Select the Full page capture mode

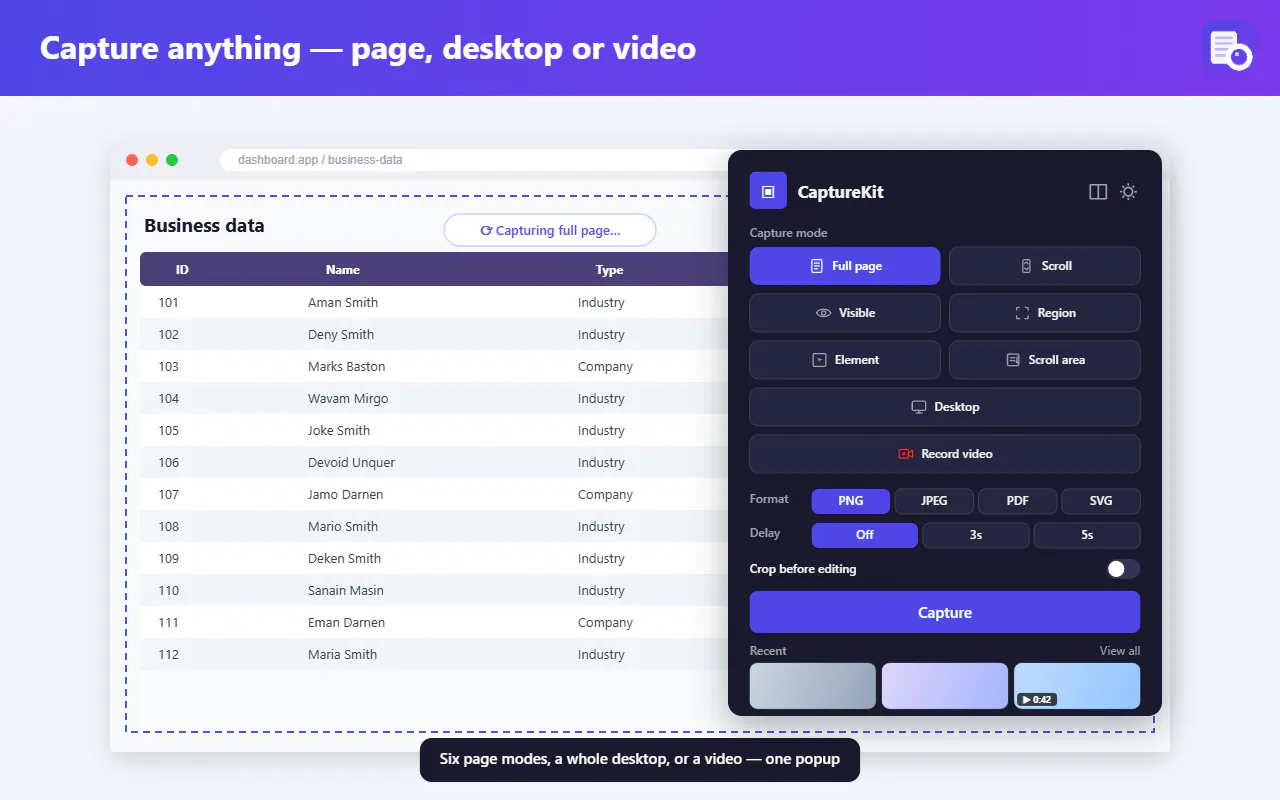(x=845, y=266)
